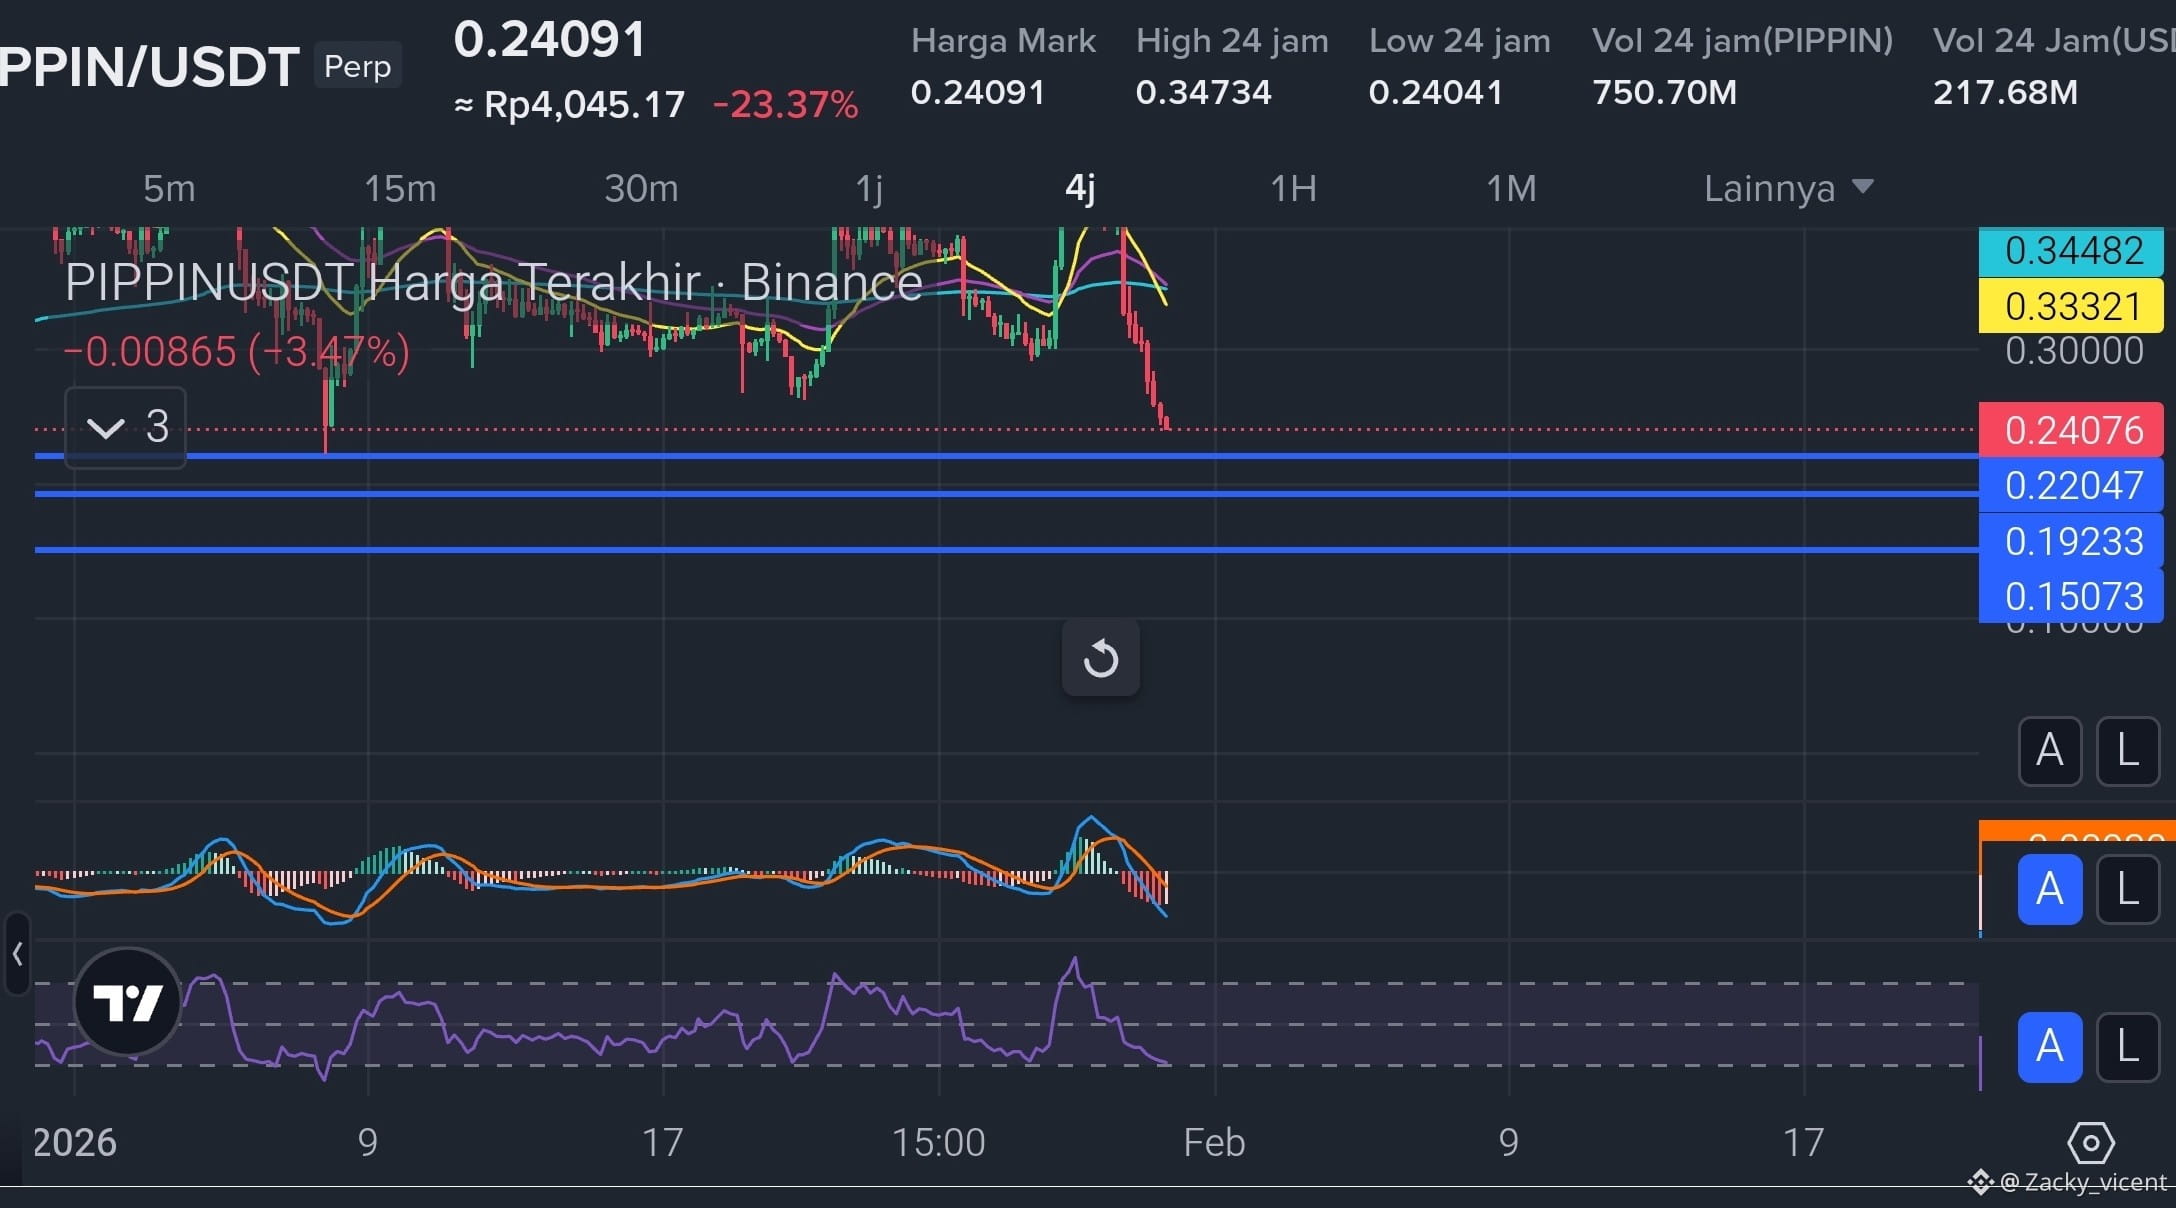This screenshot has height=1208, width=2176.
Task: Choose the 1M timeframe
Action: point(1510,188)
